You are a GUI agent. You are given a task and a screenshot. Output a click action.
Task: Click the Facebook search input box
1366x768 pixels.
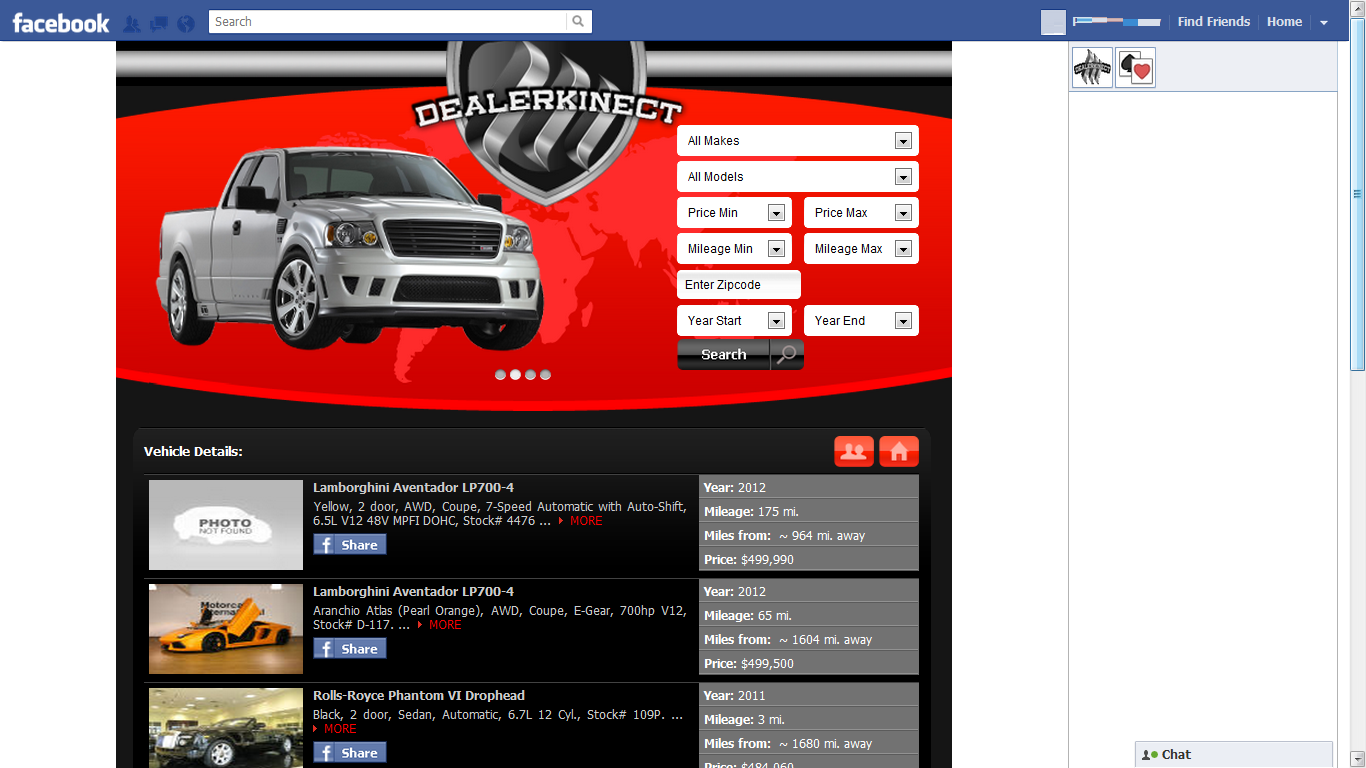(388, 22)
